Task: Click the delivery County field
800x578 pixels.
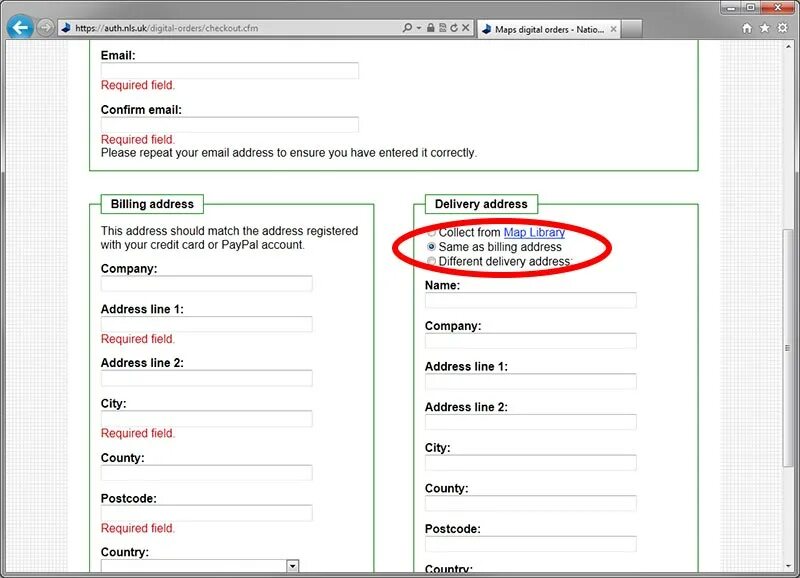Action: (x=531, y=503)
